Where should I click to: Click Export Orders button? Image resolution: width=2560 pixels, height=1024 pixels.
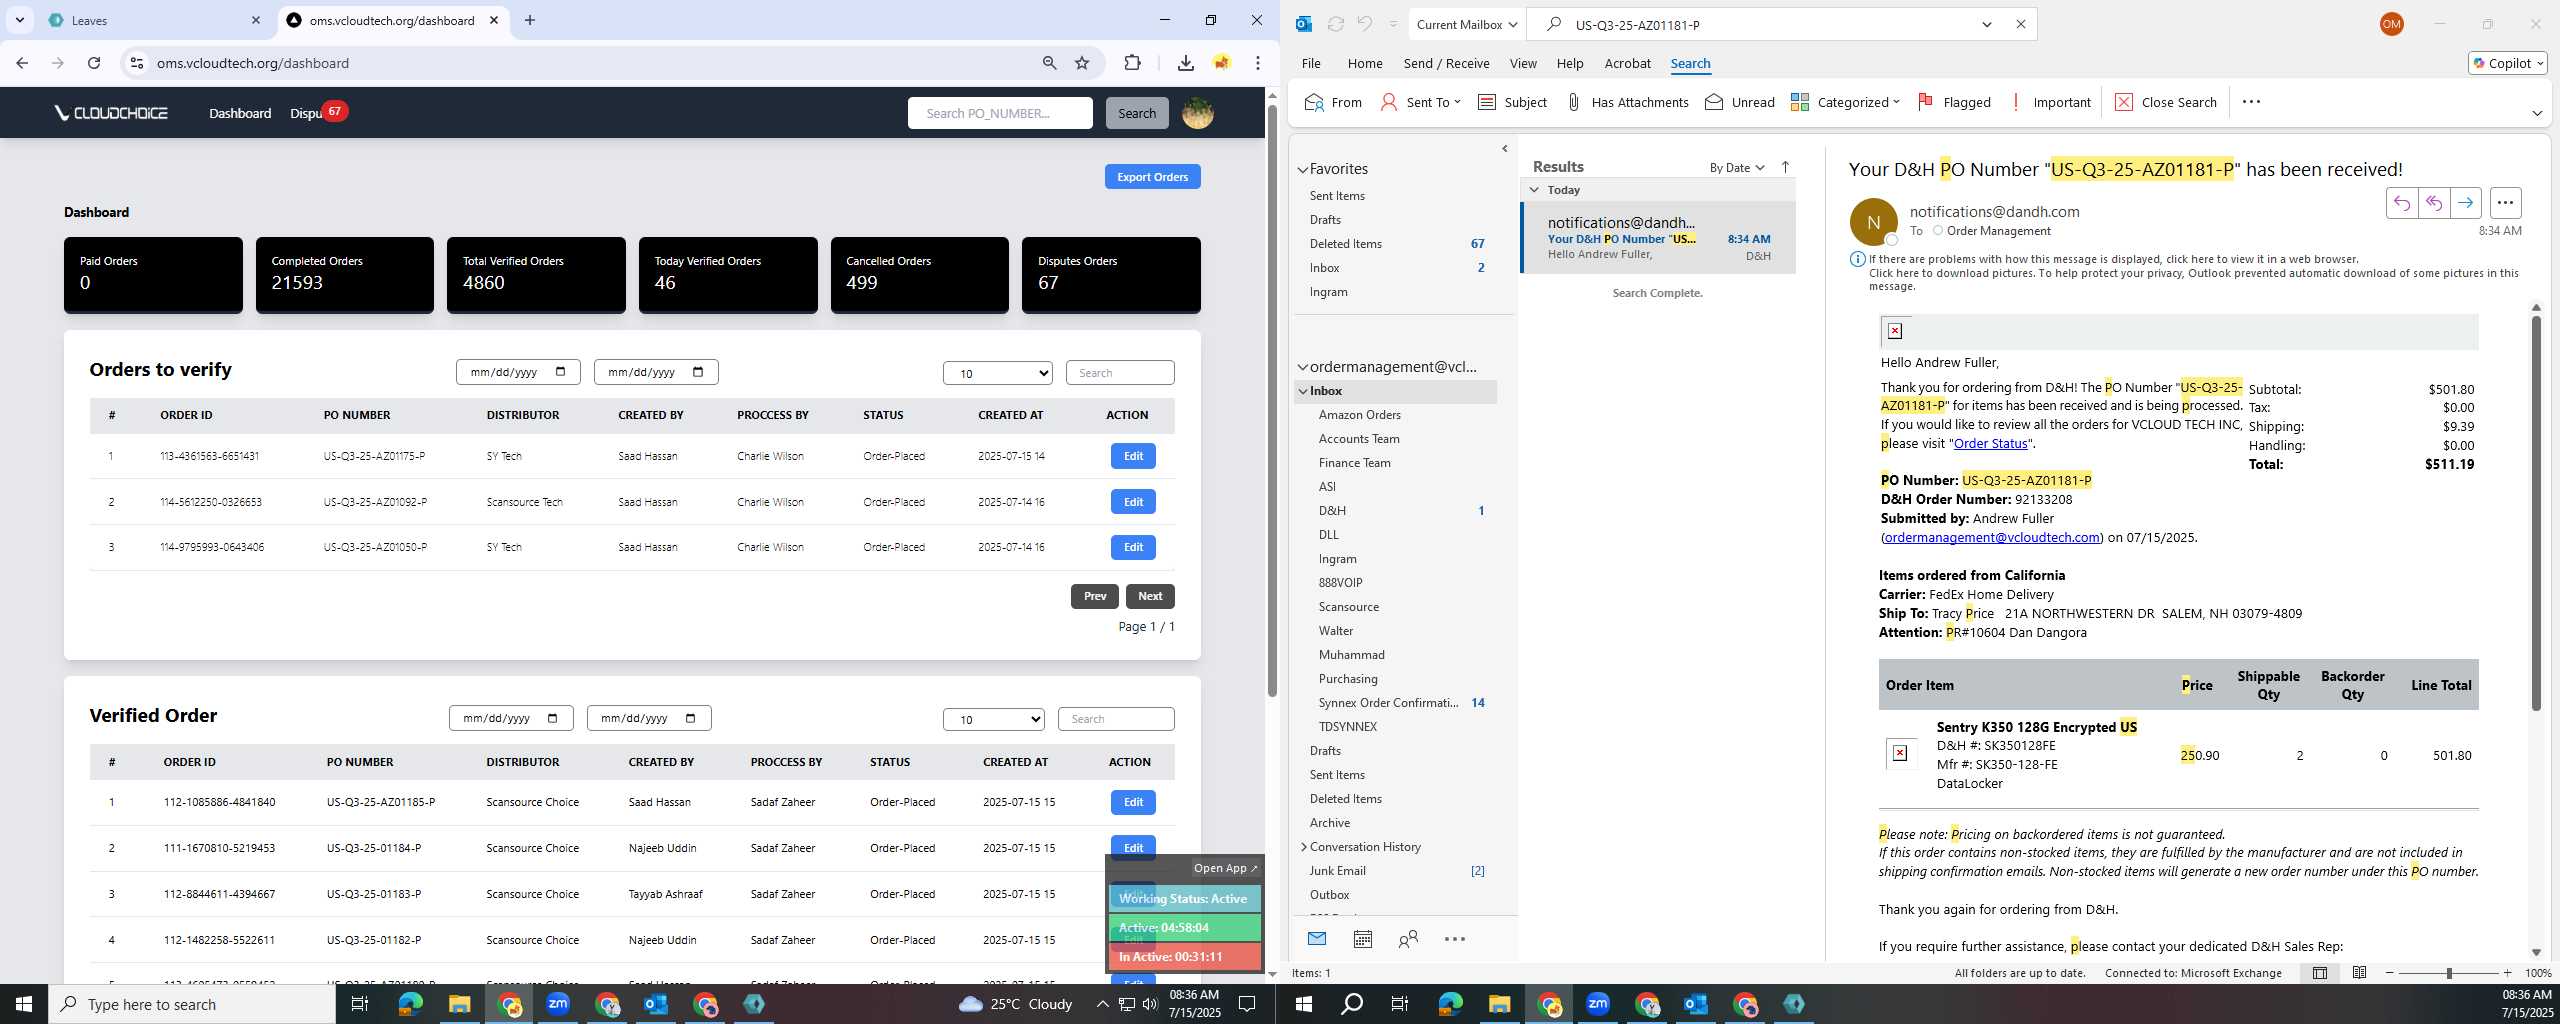pyautogui.click(x=1152, y=177)
